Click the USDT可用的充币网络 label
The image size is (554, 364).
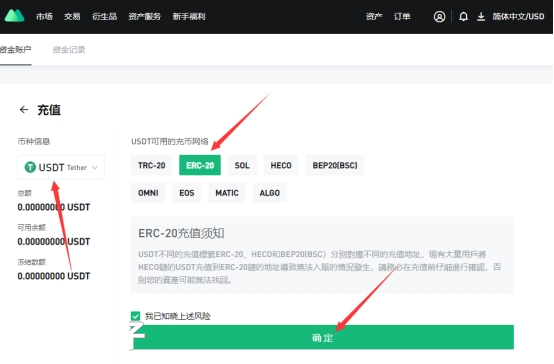(170, 141)
